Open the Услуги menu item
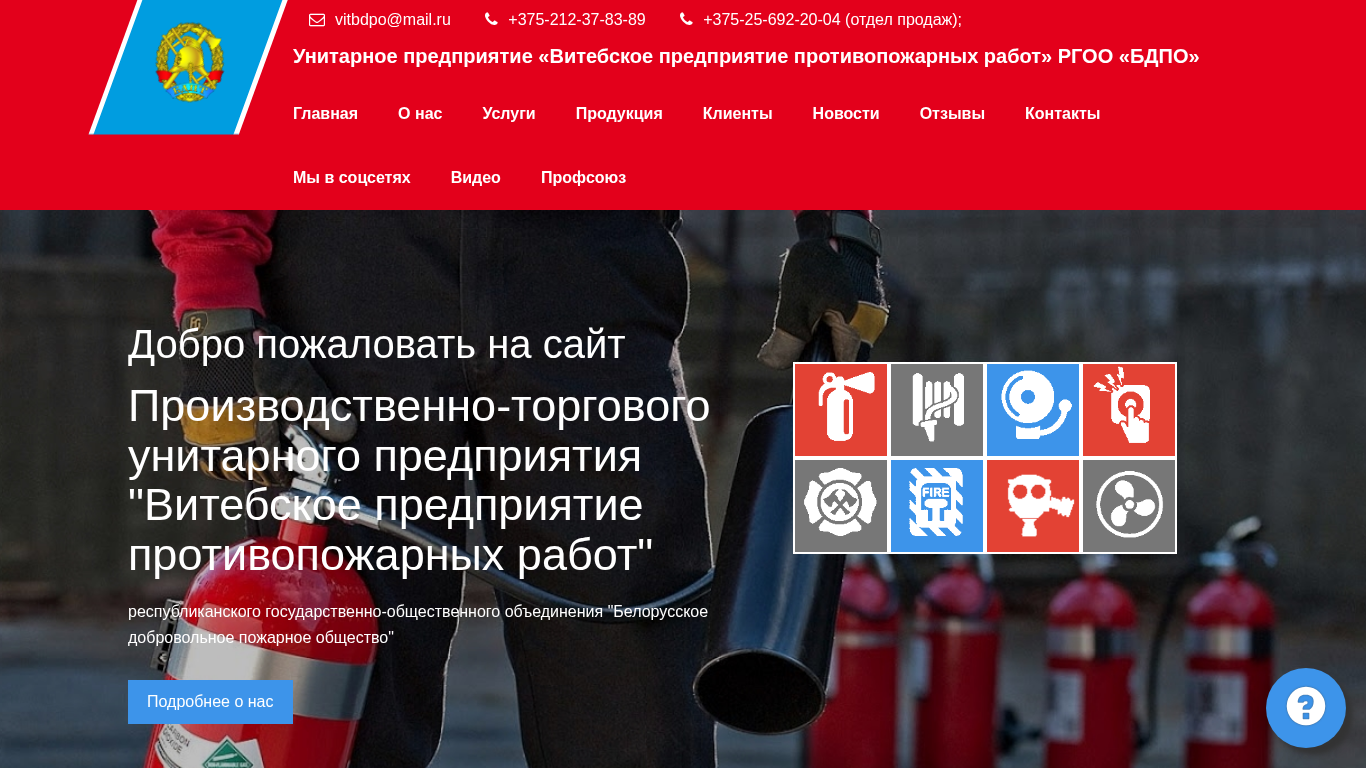This screenshot has height=768, width=1366. pyautogui.click(x=509, y=114)
